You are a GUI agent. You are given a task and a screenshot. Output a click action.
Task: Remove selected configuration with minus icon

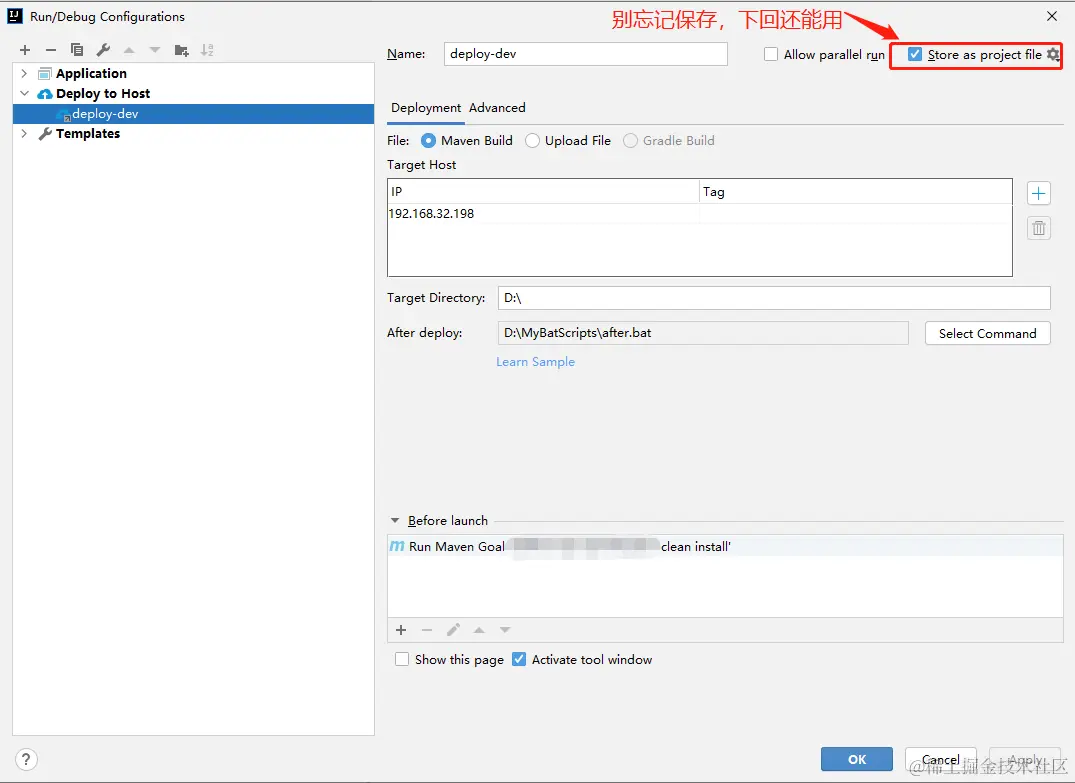(51, 50)
